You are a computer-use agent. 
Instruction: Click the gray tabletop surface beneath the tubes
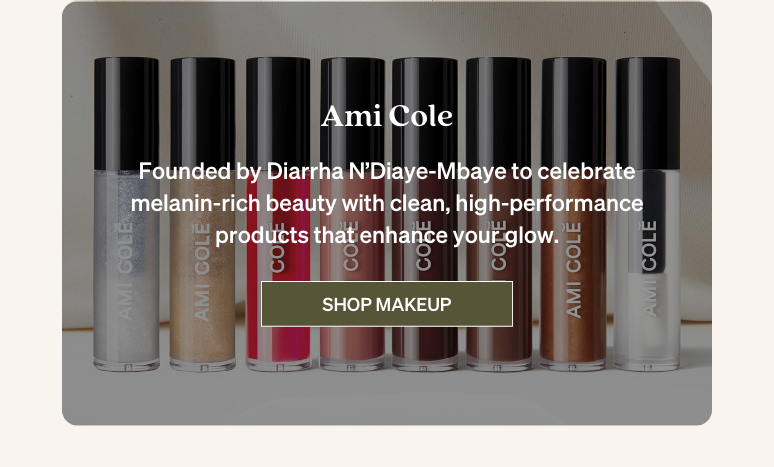coord(387,400)
